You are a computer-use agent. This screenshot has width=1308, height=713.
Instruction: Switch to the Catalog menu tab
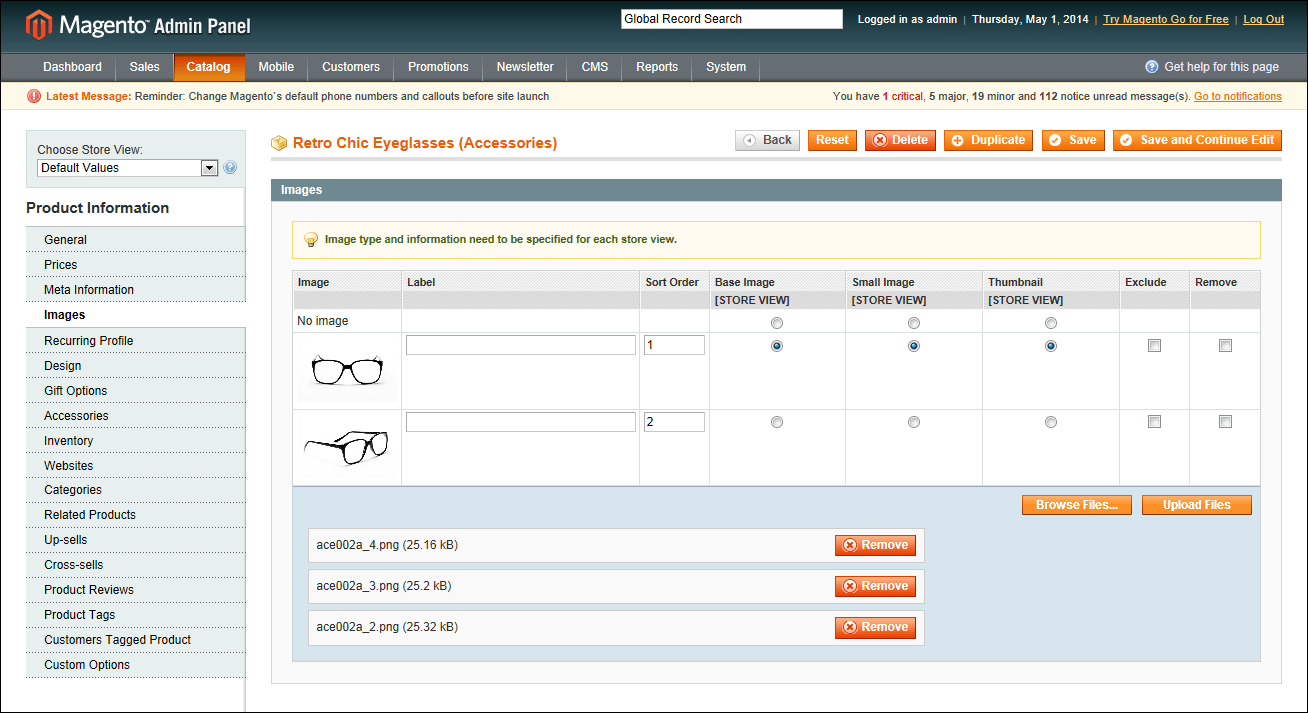[209, 67]
